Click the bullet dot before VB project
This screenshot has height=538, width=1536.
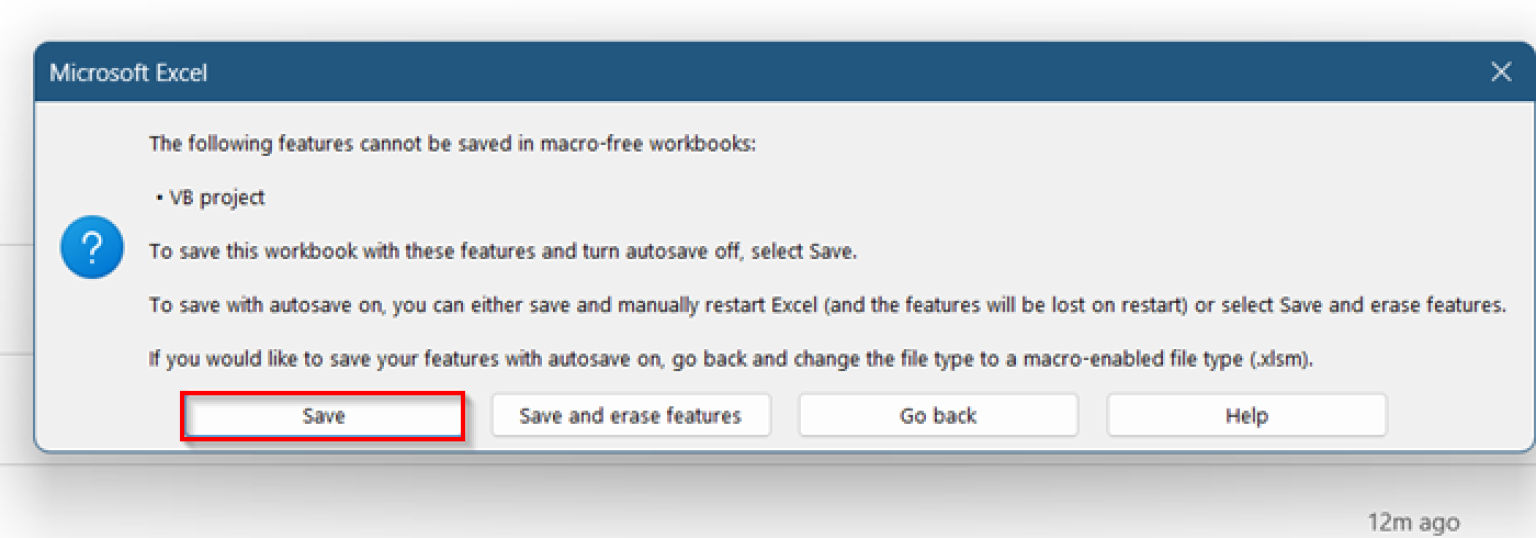(159, 198)
